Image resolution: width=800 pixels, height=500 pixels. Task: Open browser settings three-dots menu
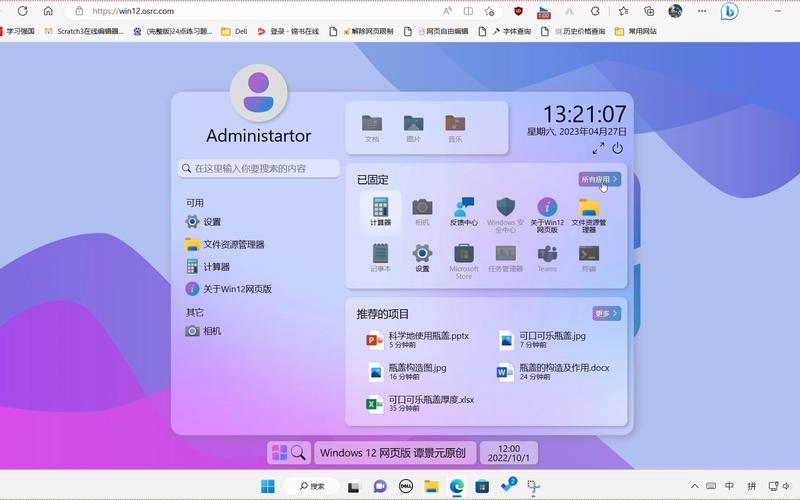pos(702,11)
